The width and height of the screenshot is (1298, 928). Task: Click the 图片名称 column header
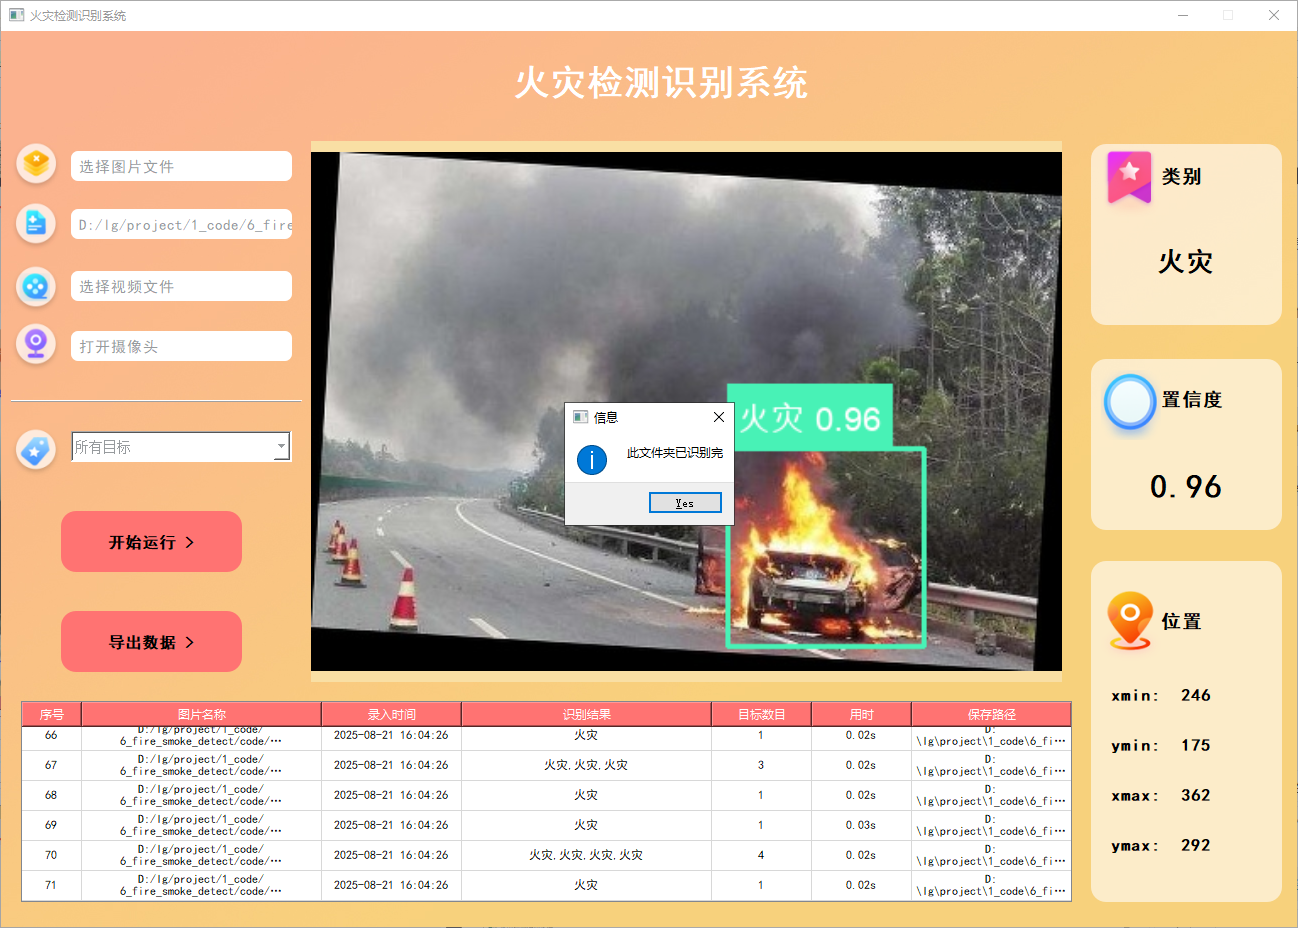201,714
